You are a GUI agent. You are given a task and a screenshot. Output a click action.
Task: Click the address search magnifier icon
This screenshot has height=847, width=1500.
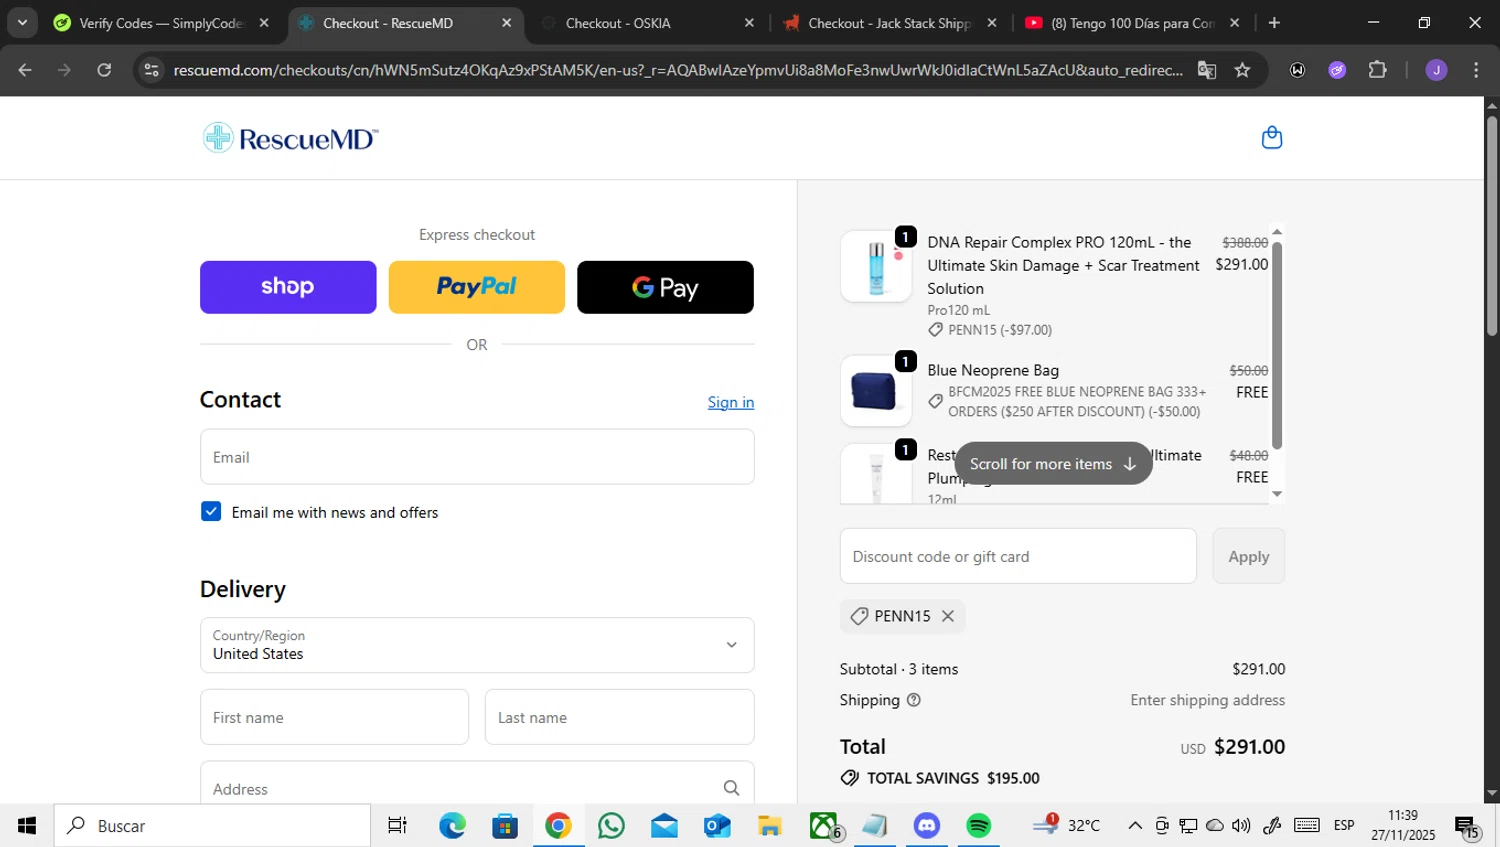731,788
